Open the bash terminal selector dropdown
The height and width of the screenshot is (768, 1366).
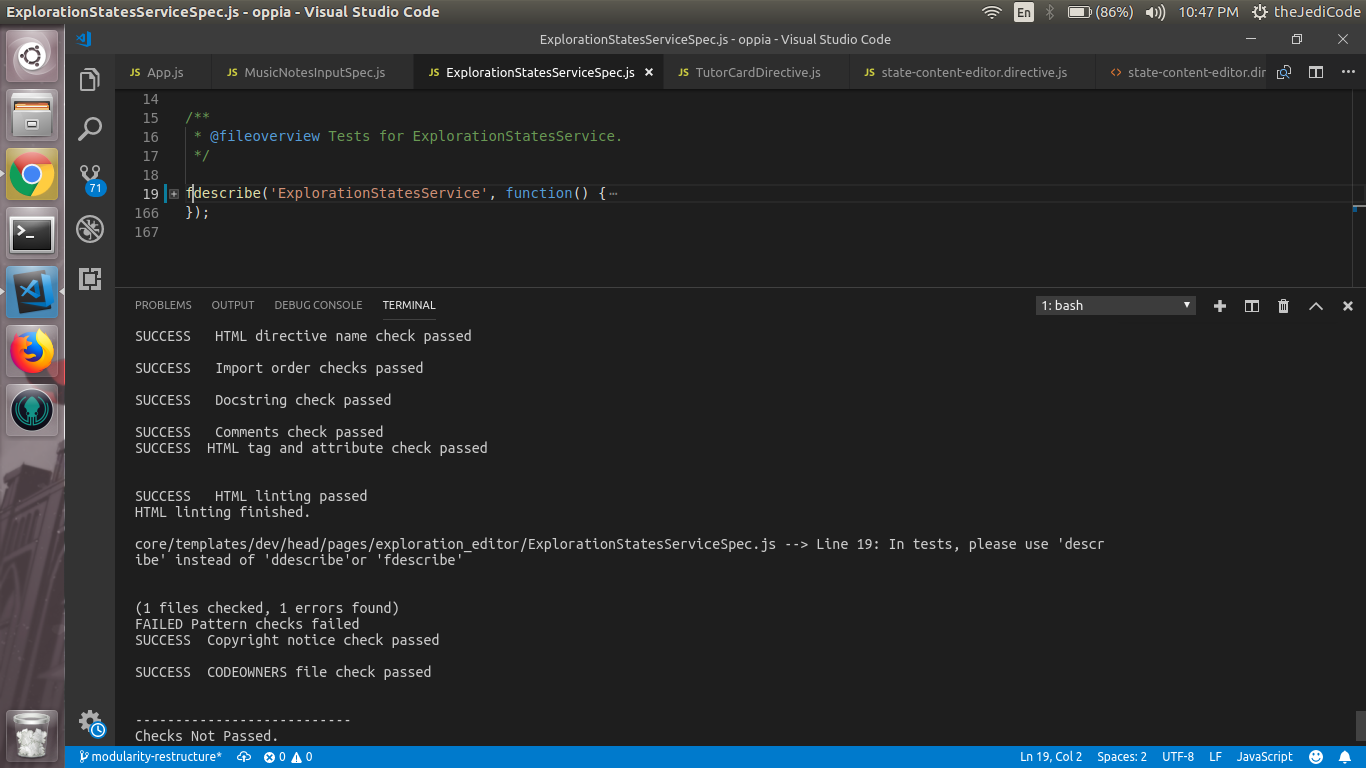point(1115,306)
